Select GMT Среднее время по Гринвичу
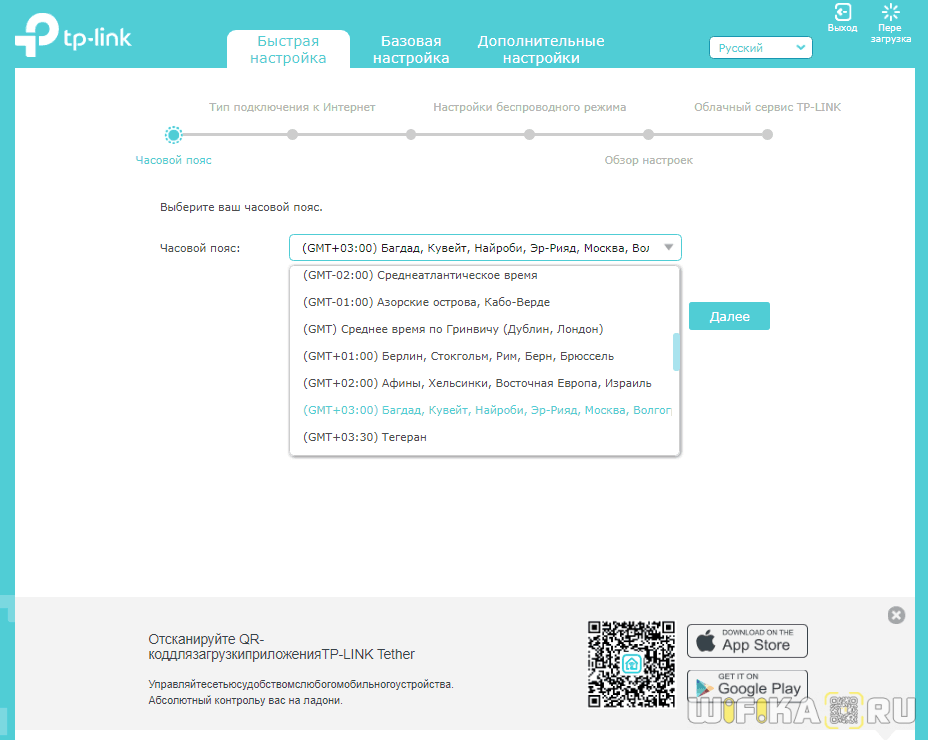This screenshot has height=740, width=928. 453,329
